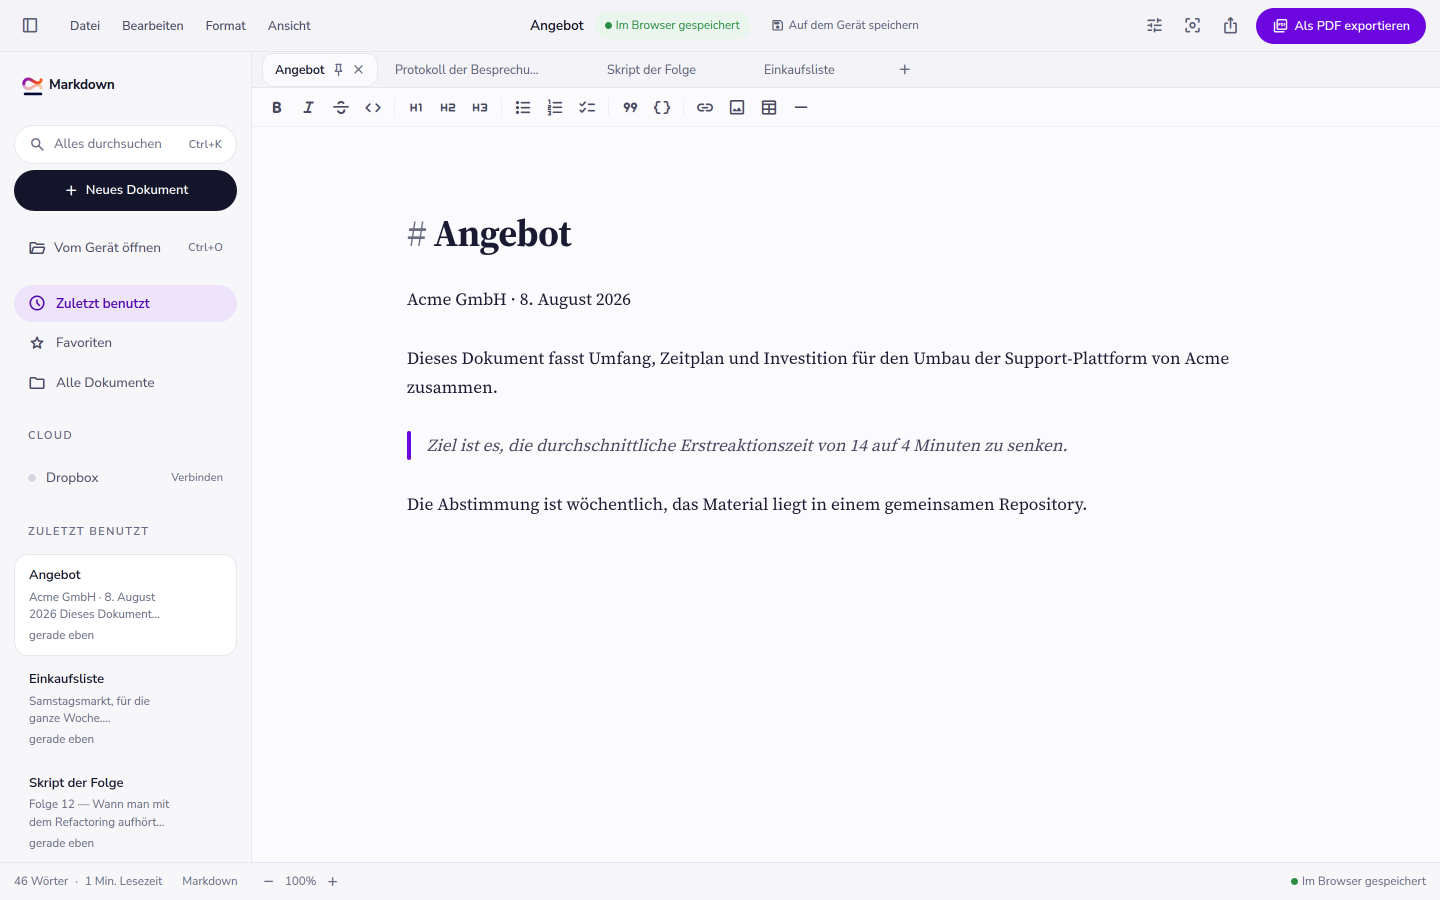The height and width of the screenshot is (900, 1440).
Task: Insert a blockquote
Action: tap(630, 108)
